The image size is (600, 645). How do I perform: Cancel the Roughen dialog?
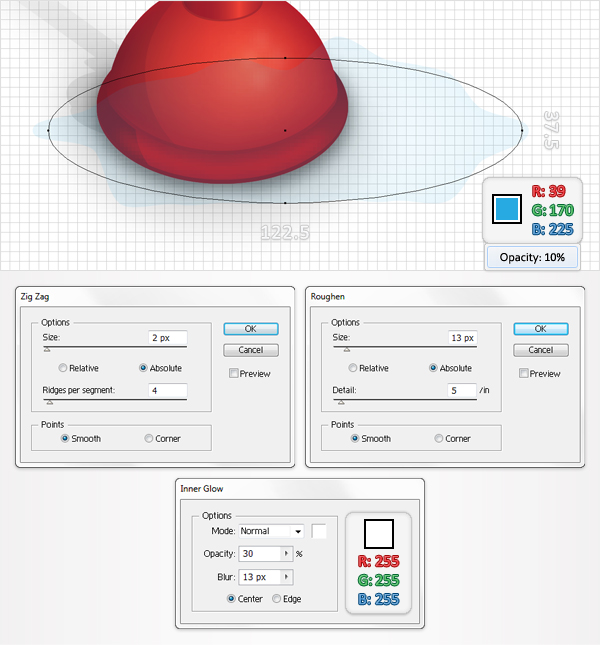tap(541, 350)
